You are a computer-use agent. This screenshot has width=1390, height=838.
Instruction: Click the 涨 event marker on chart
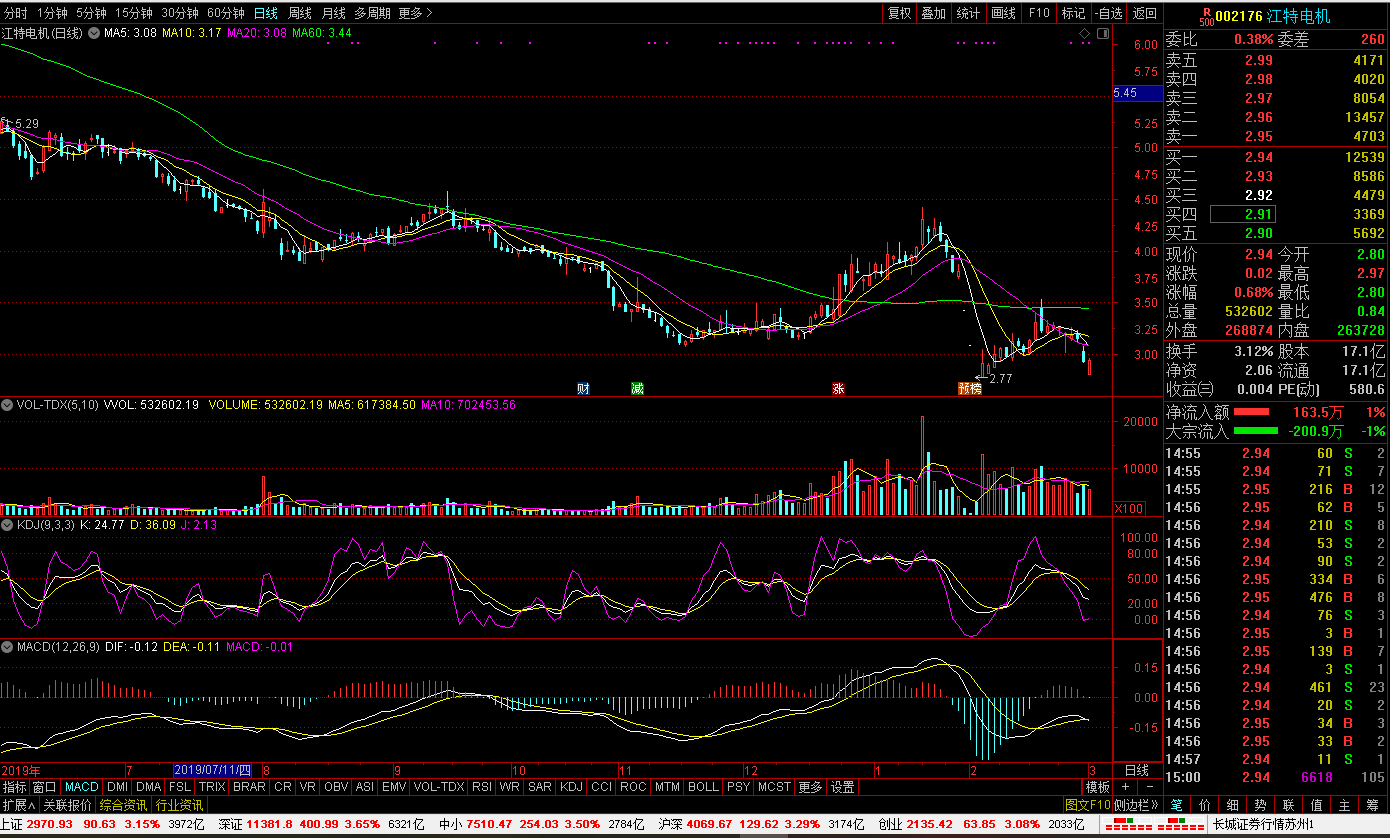838,388
